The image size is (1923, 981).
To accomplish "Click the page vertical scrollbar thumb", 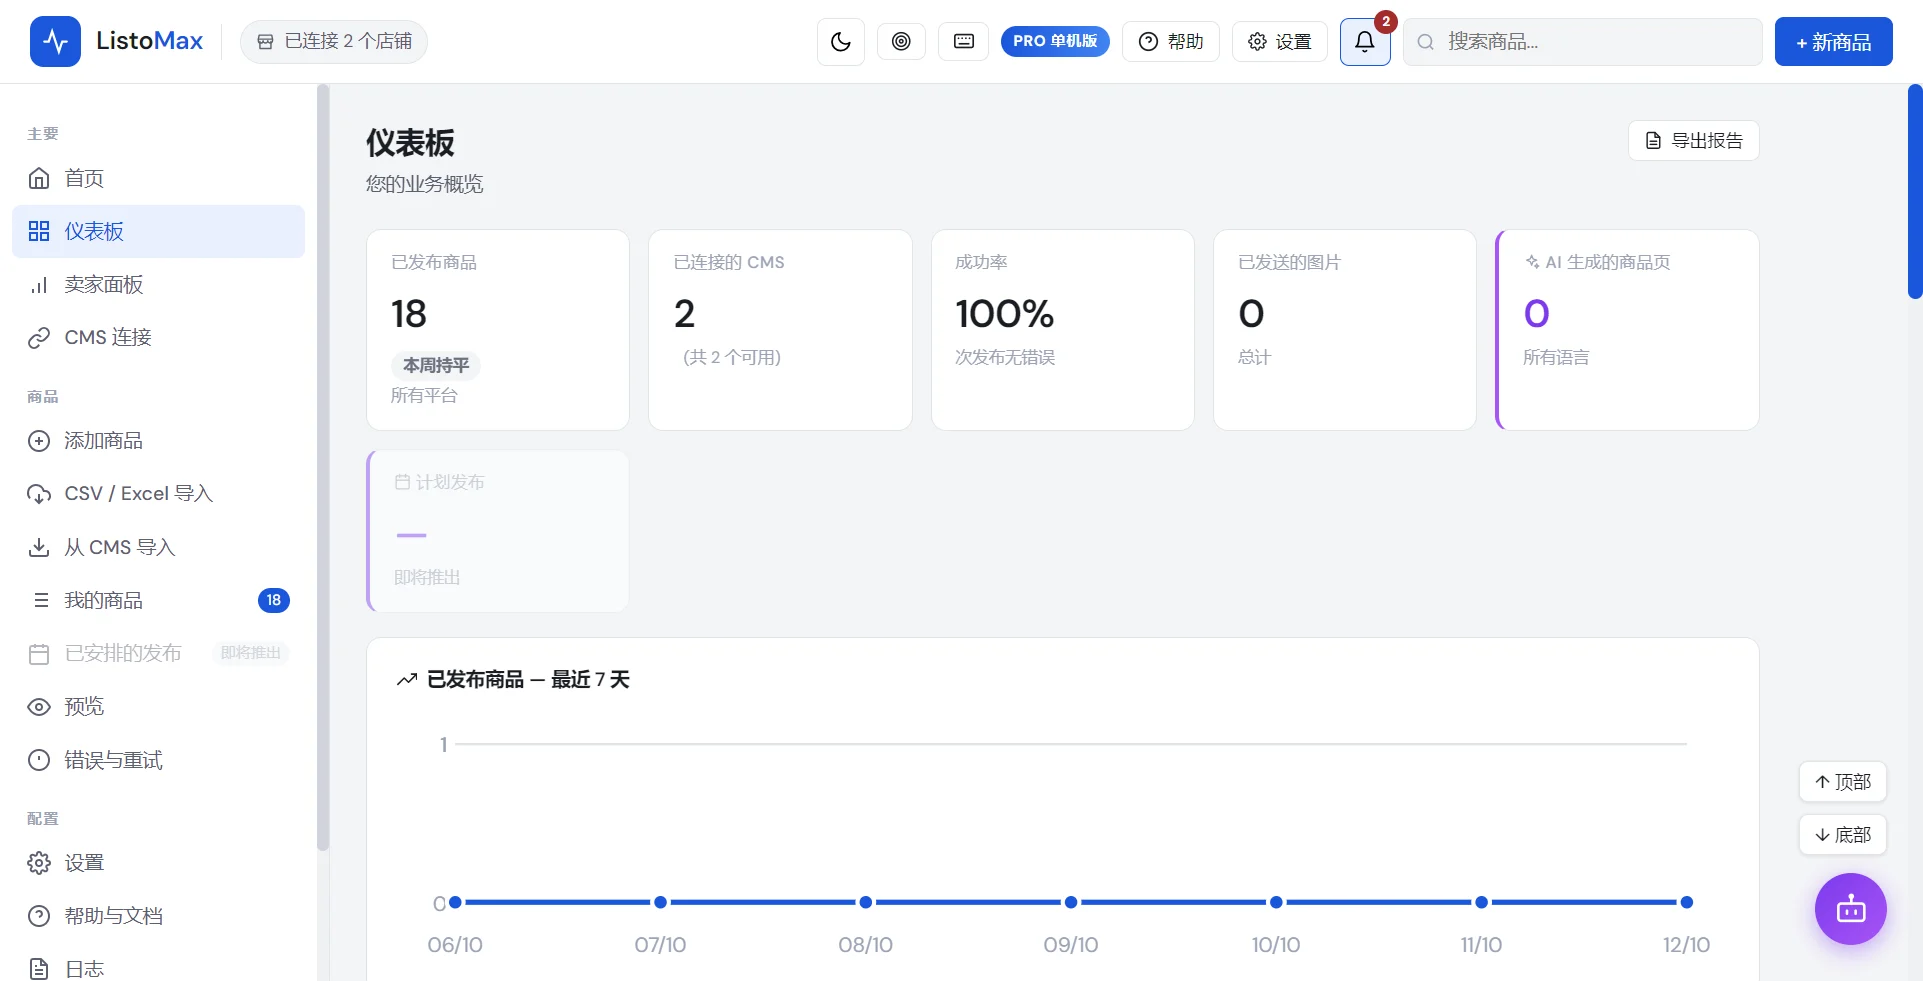I will [x=1915, y=192].
